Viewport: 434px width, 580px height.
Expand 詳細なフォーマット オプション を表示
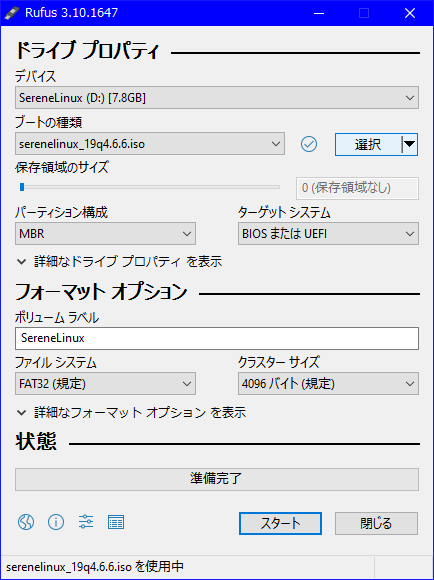[x=131, y=412]
